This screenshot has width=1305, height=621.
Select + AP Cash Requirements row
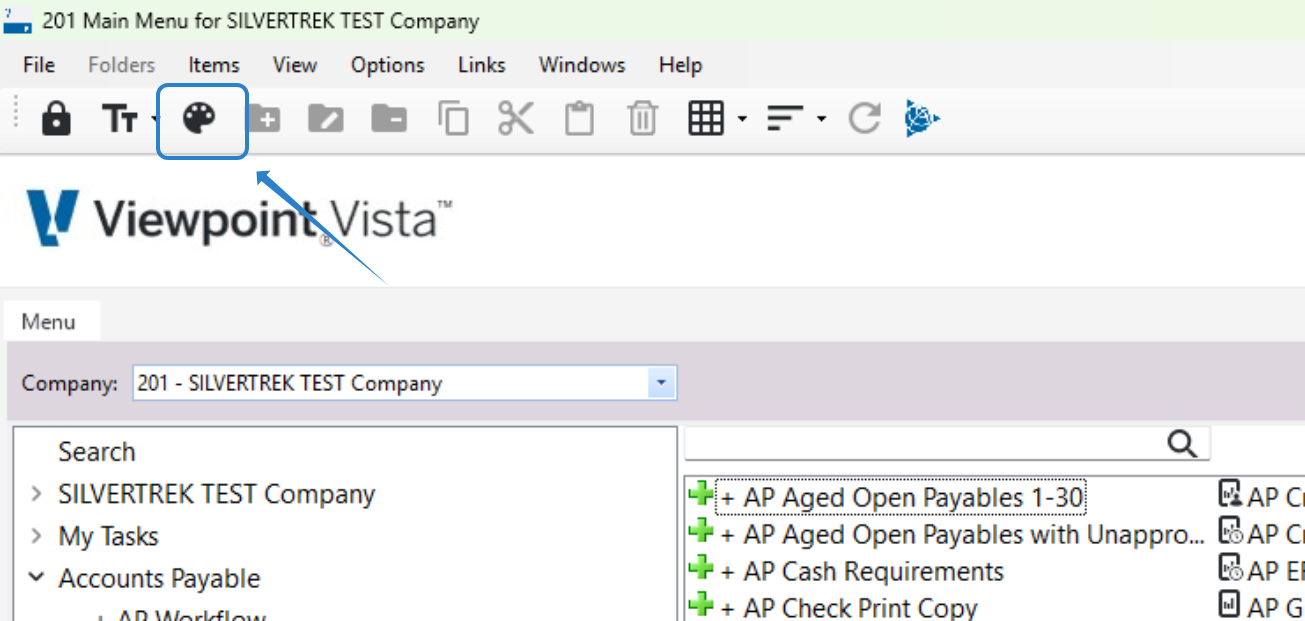tap(862, 571)
